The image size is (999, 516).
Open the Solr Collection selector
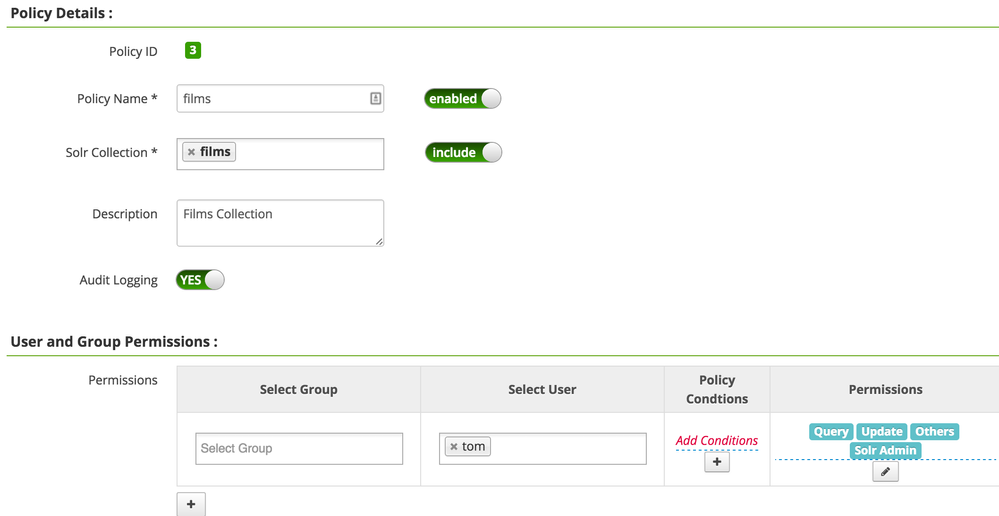pyautogui.click(x=308, y=153)
